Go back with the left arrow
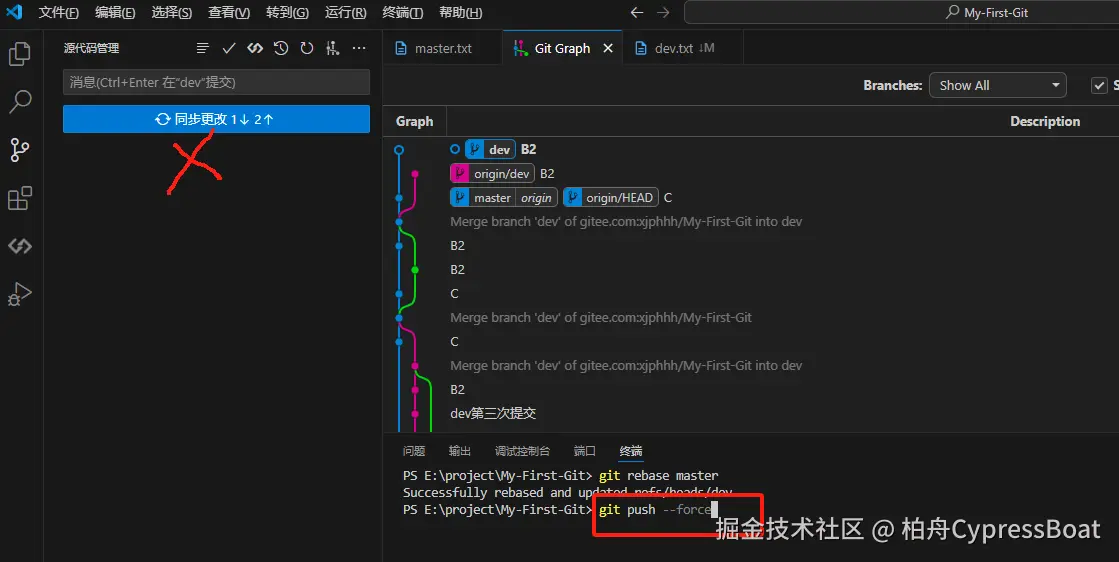This screenshot has width=1119, height=562. point(637,12)
